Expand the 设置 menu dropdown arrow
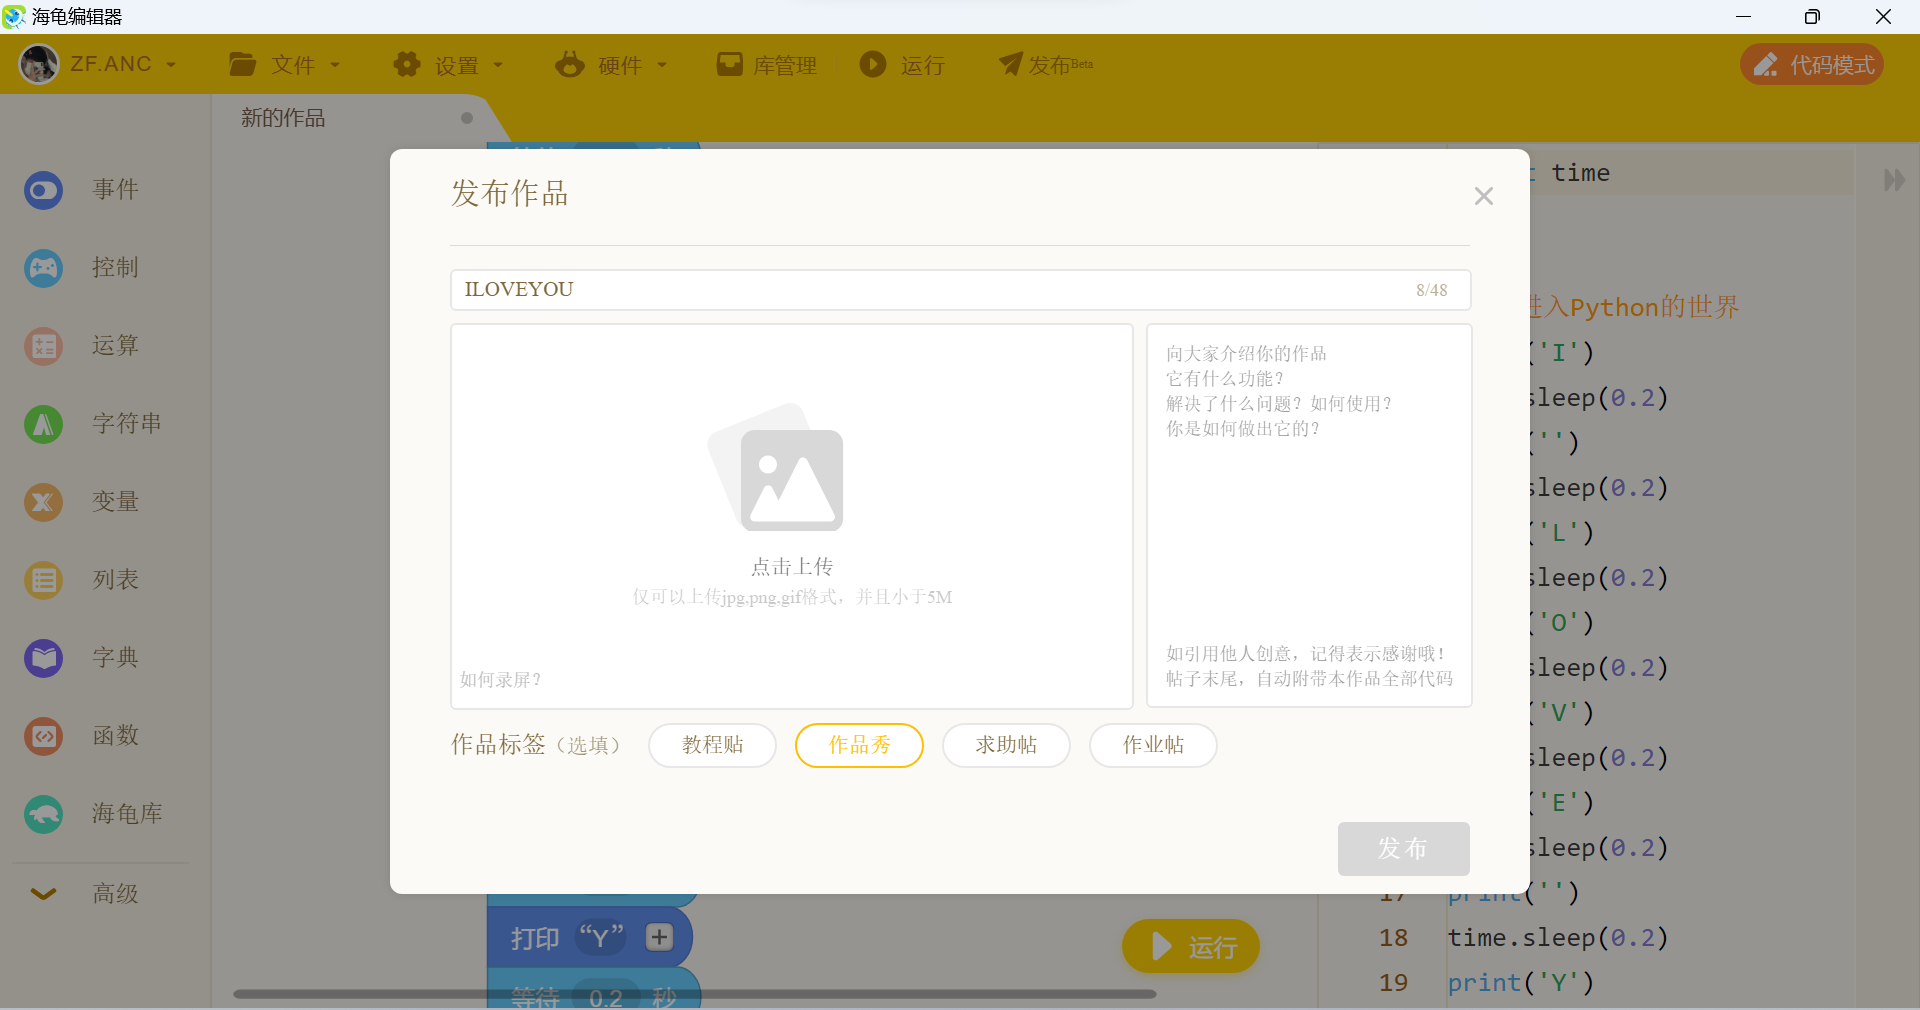Image resolution: width=1920 pixels, height=1010 pixels. 498,65
